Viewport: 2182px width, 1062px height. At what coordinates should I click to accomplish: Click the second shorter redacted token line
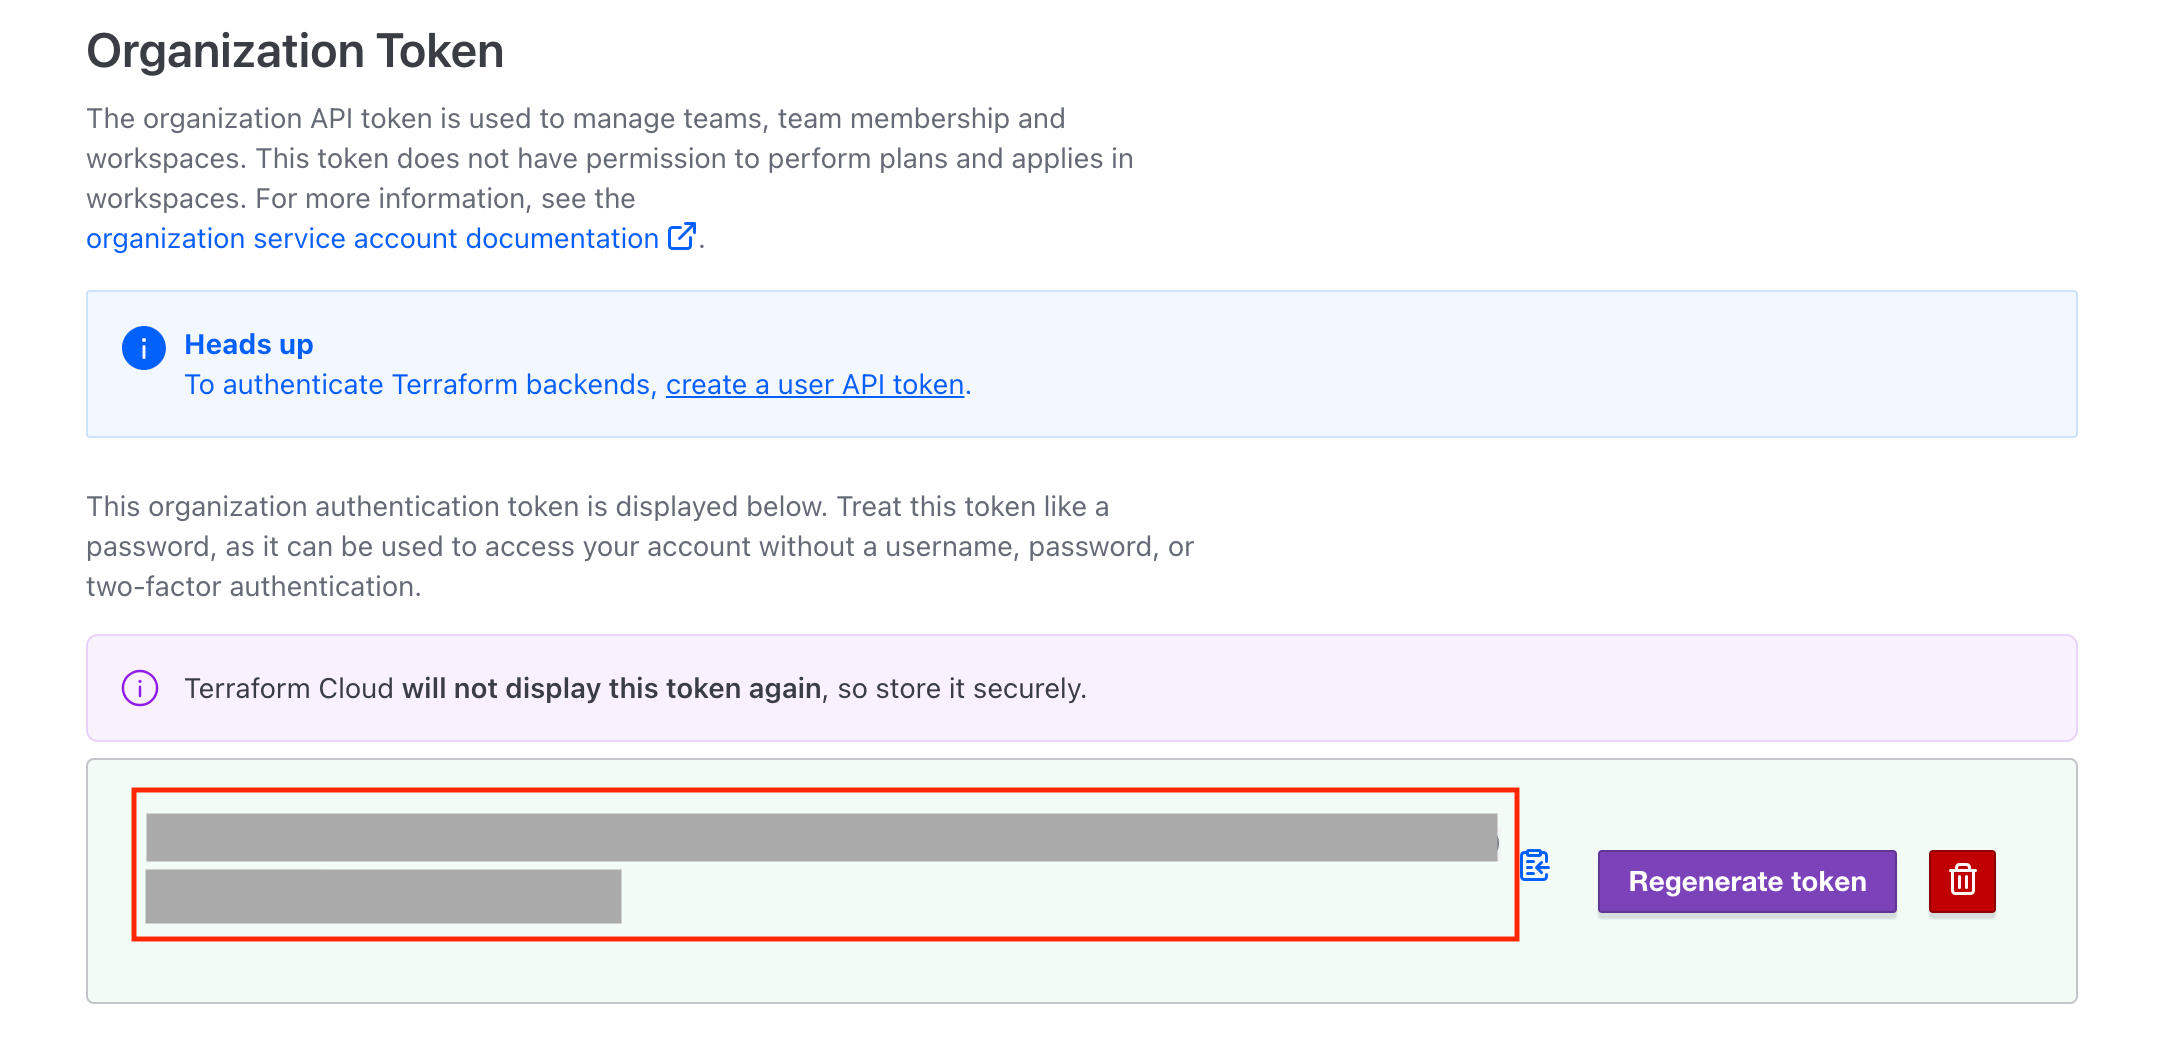383,896
